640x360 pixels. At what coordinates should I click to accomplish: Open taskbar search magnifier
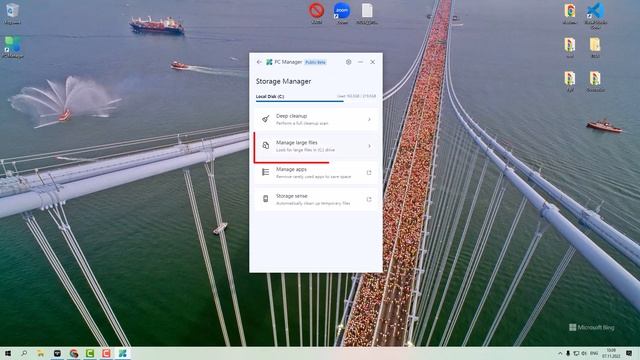(x=24, y=353)
